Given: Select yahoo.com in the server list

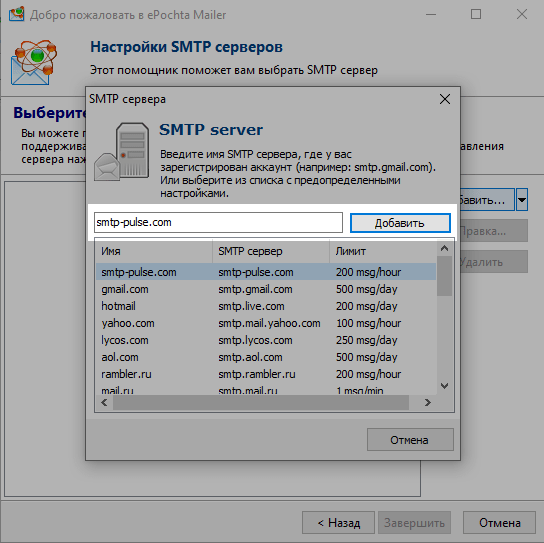Looking at the screenshot, I should pyautogui.click(x=128, y=323).
